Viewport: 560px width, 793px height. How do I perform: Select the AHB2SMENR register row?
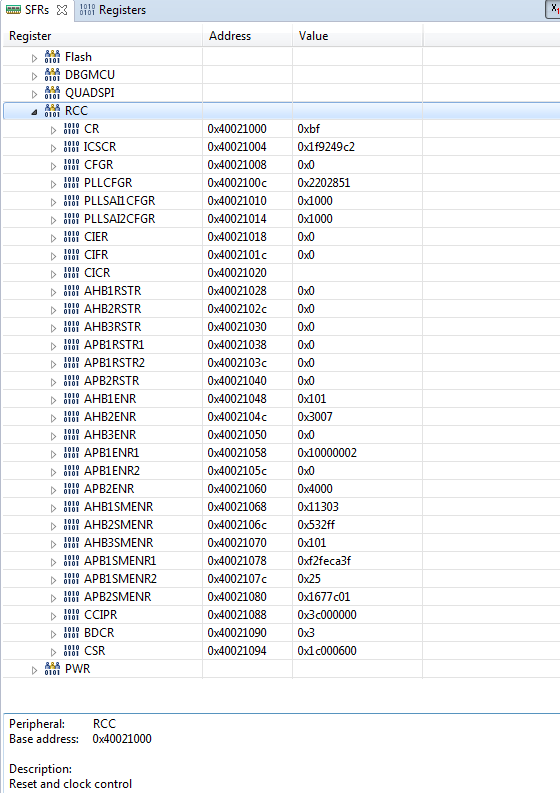pyautogui.click(x=281, y=525)
